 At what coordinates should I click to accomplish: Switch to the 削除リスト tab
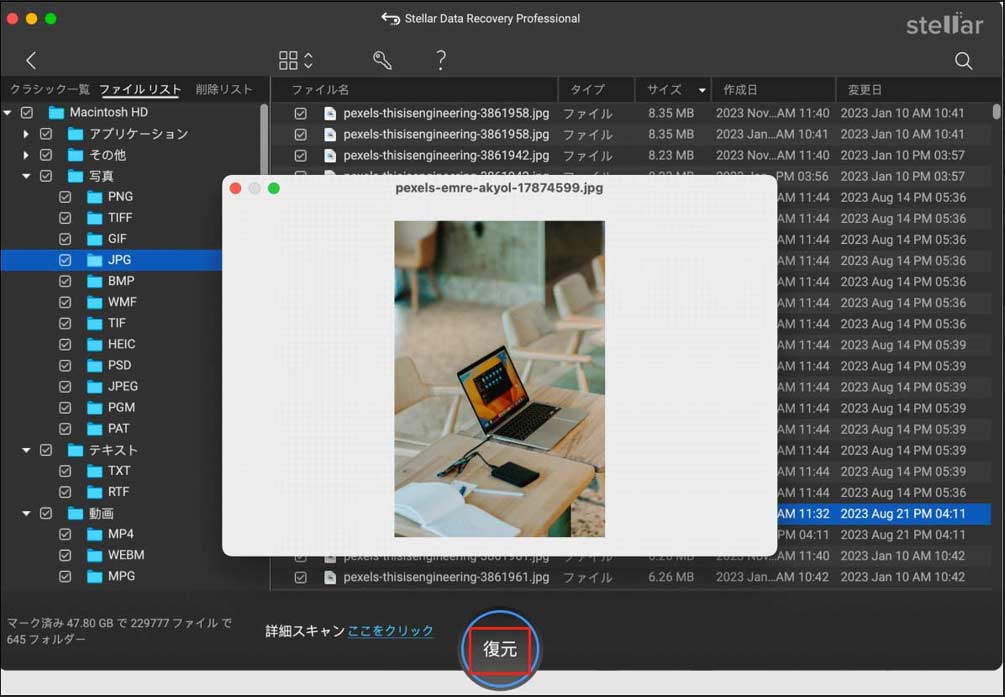(x=222, y=89)
